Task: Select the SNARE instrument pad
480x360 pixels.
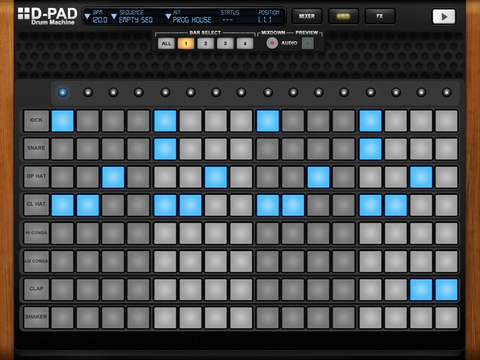Action: [x=36, y=148]
